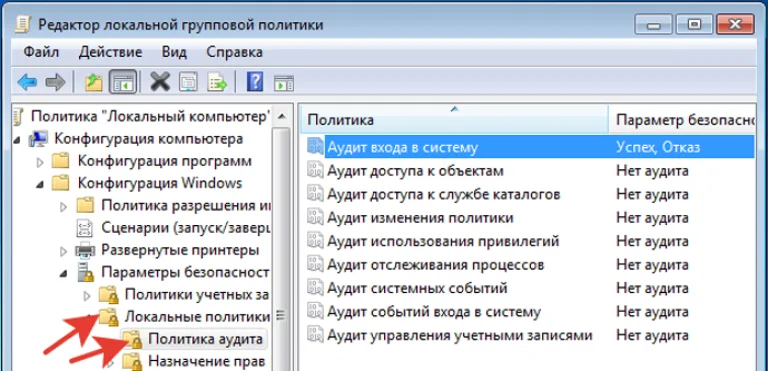Viewport: 768px width, 371px height.
Task: Click the icon beside Аудит изменения политики
Action: (x=315, y=218)
